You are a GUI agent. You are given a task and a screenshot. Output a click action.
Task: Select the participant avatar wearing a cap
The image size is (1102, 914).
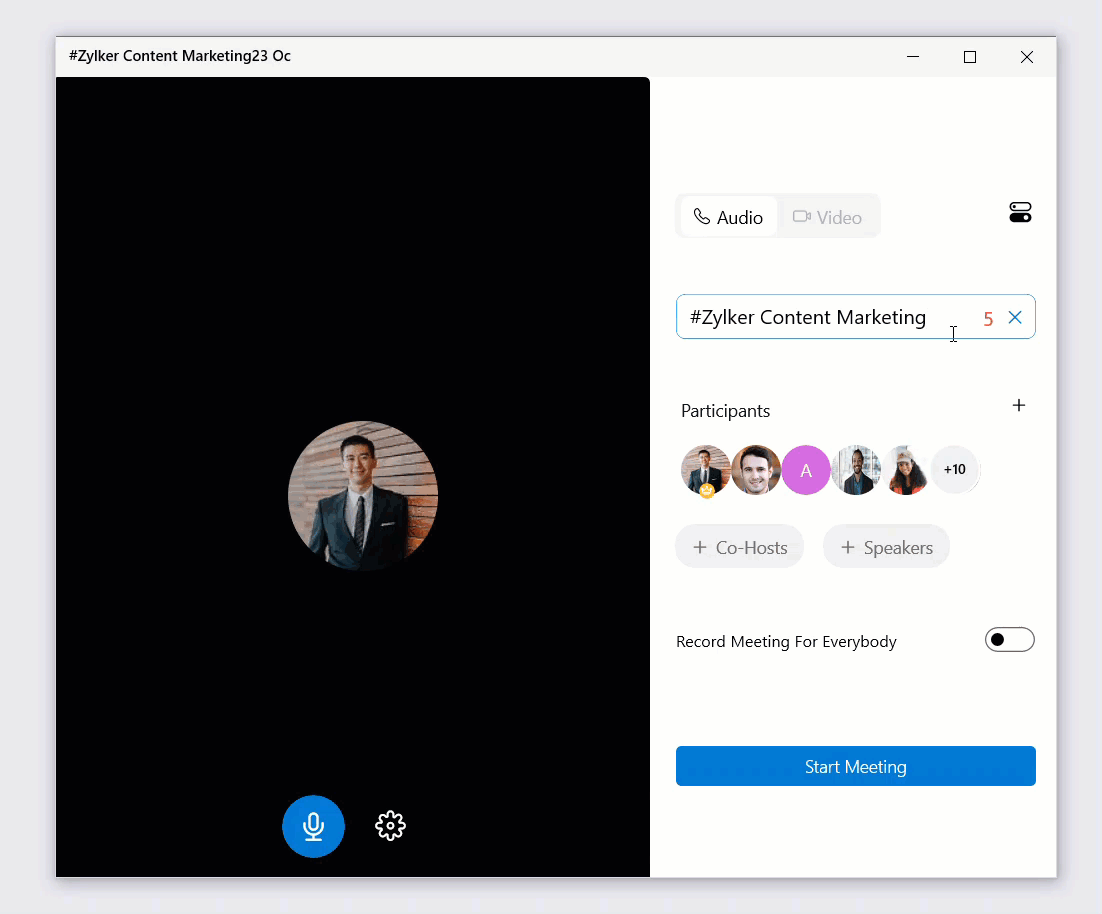pos(905,470)
